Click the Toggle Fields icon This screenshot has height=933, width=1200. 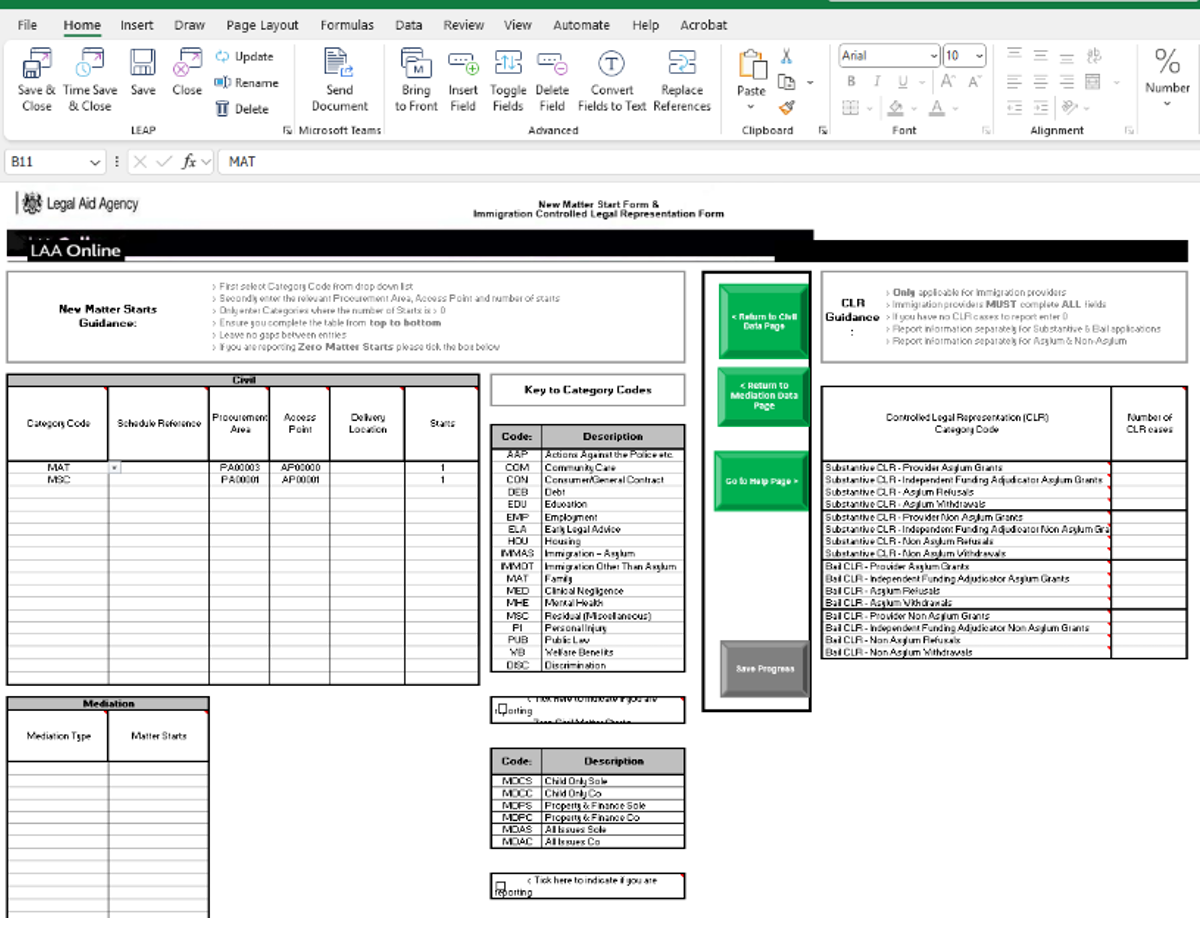click(508, 65)
